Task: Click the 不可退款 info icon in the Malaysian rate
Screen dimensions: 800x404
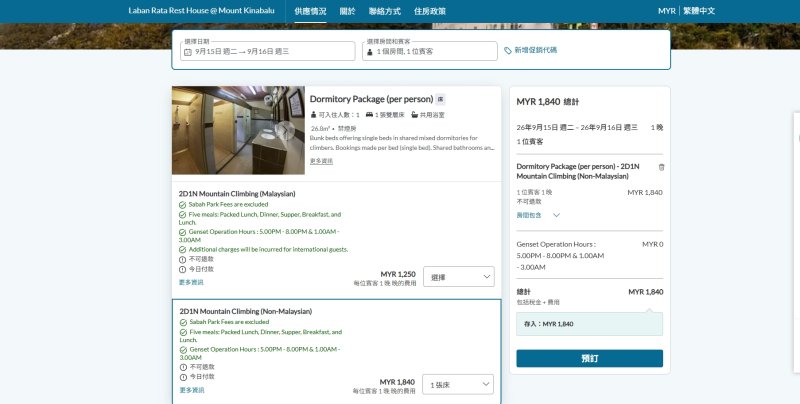Action: tap(182, 258)
